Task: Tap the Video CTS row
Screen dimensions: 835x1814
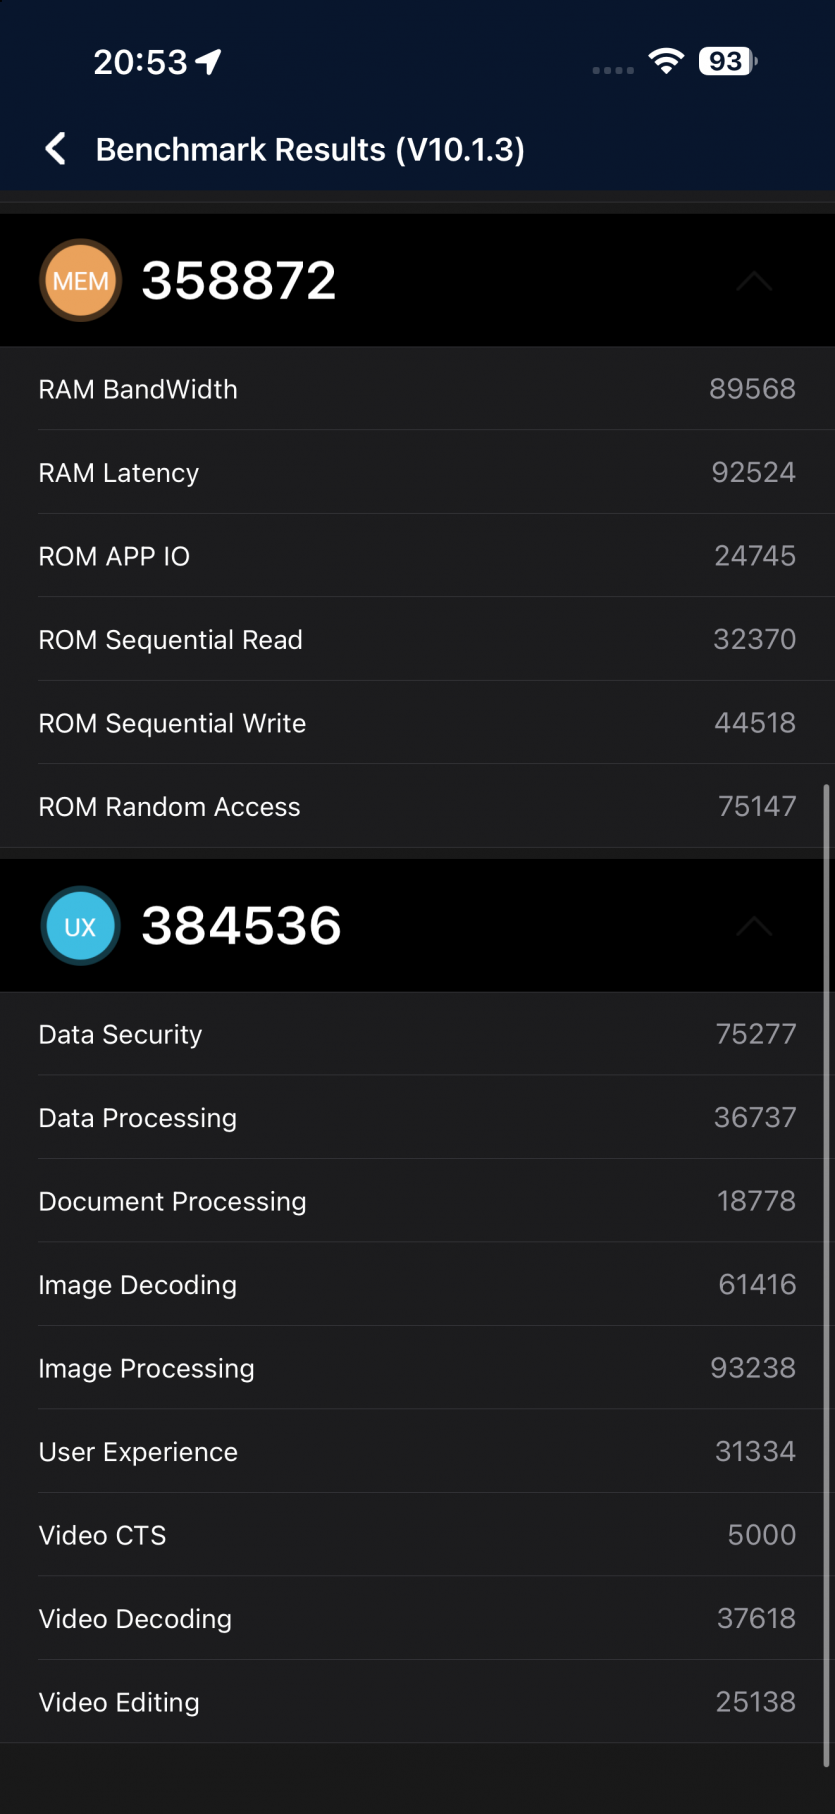Action: [x=417, y=1535]
